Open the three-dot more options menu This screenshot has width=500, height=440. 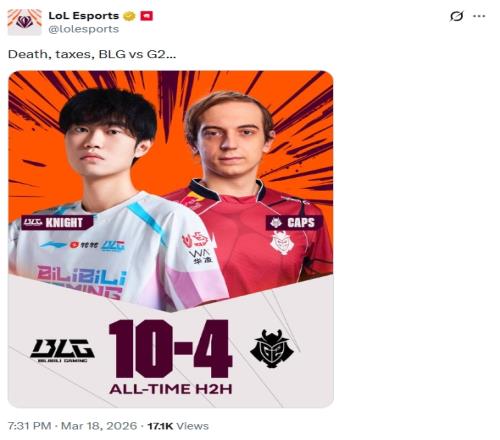click(x=479, y=16)
